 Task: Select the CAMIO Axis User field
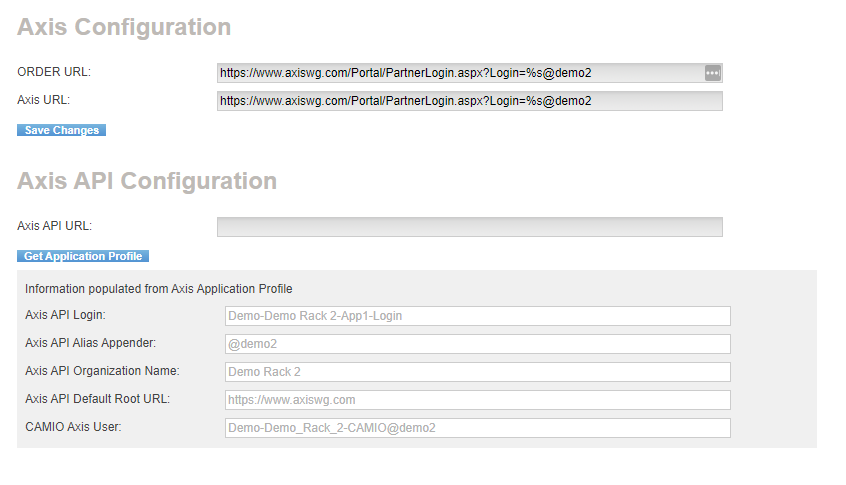click(477, 428)
